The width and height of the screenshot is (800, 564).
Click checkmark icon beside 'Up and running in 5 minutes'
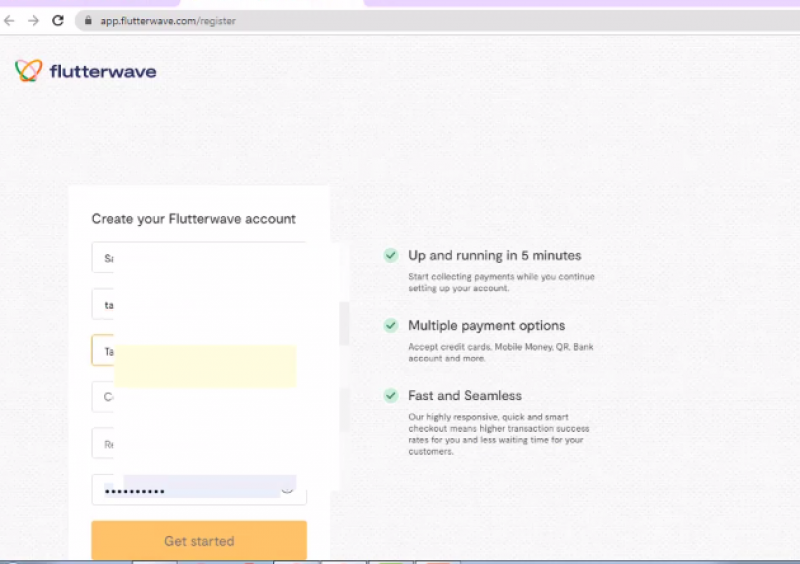coord(391,256)
